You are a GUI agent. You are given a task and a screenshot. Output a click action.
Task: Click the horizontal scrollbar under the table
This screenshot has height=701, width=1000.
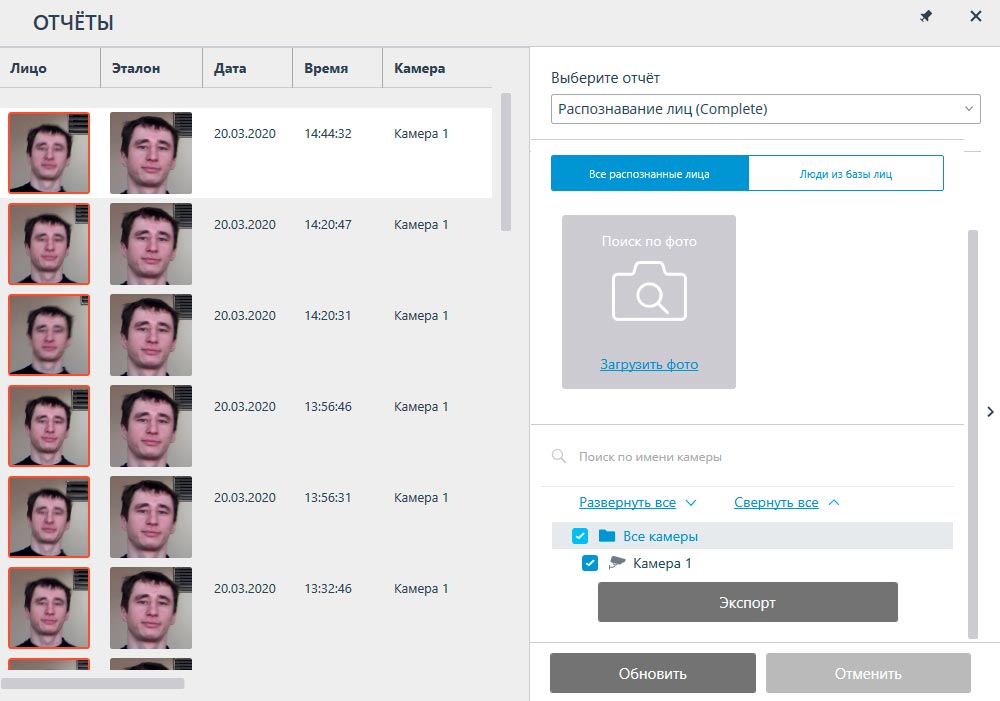pos(93,684)
